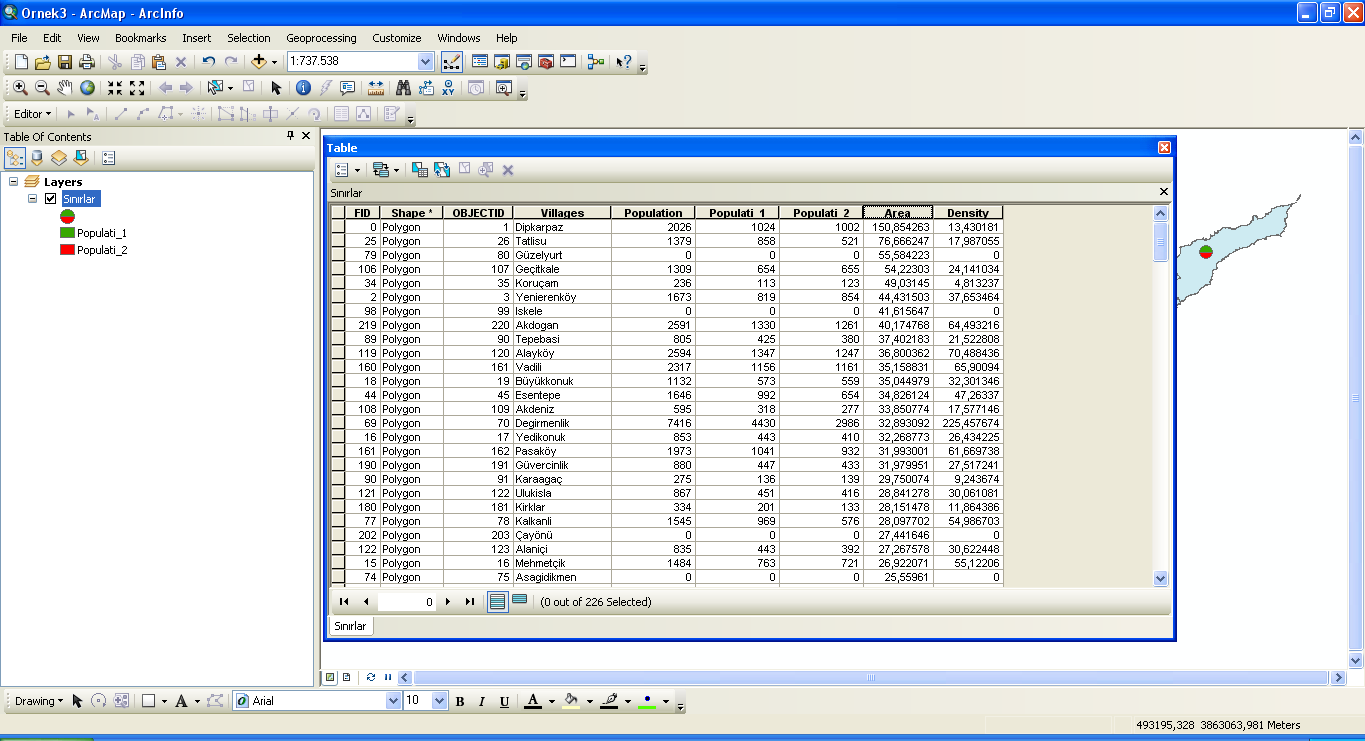Open the Drawing dropdown menu
The image size is (1365, 741).
[39, 701]
